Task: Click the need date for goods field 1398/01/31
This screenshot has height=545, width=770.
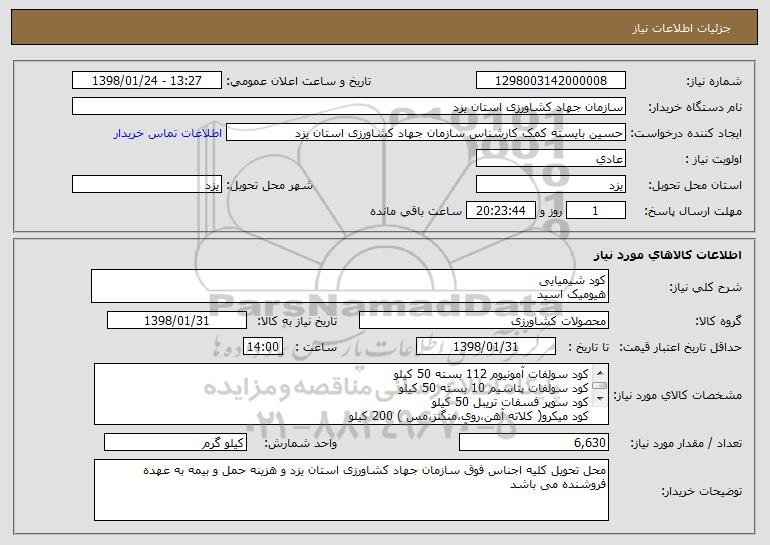Action: [177, 320]
